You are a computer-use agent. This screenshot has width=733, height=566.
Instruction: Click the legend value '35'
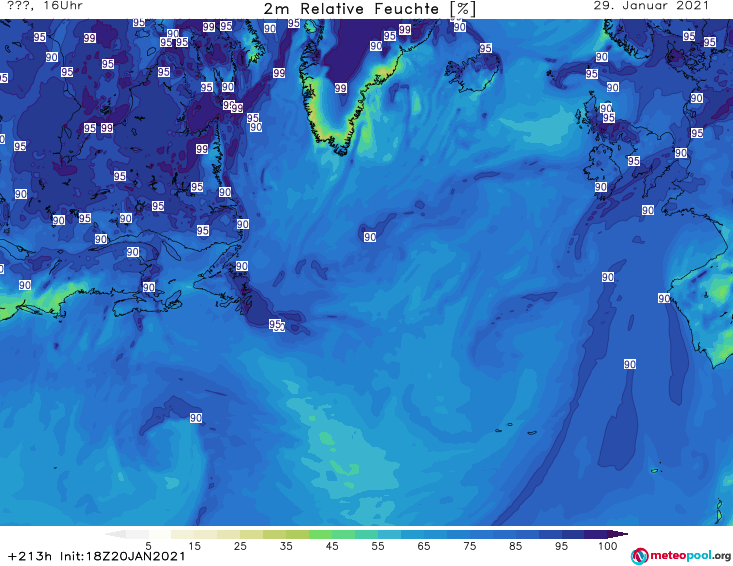tap(286, 546)
